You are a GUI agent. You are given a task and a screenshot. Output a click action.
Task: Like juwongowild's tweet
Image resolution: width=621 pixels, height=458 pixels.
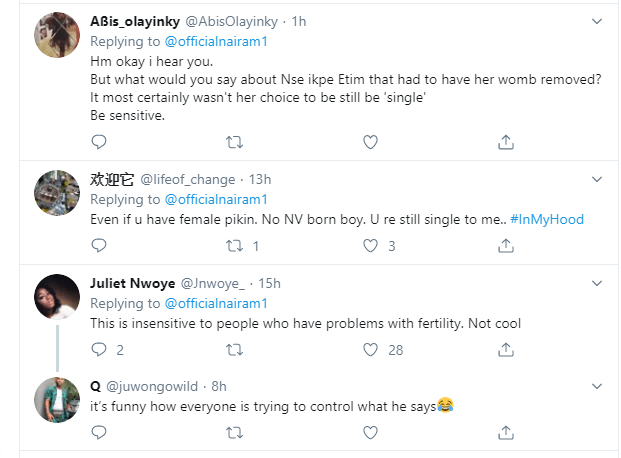pos(370,432)
